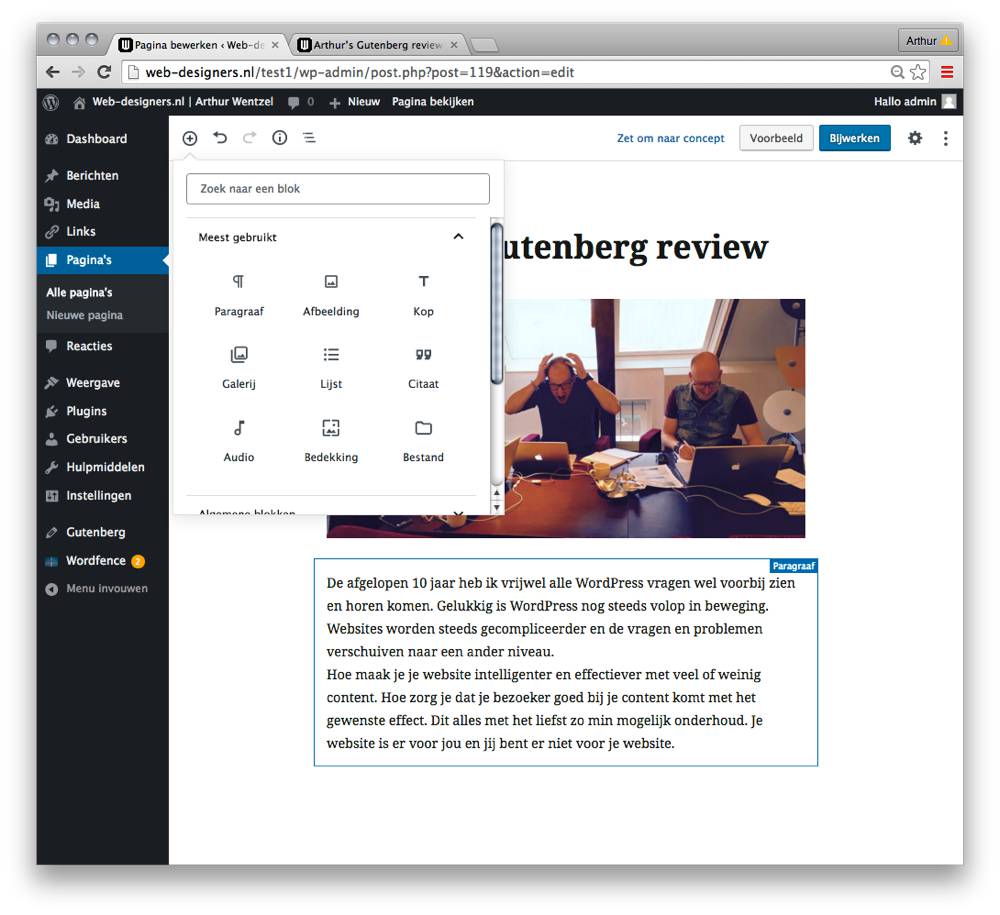The height and width of the screenshot is (915, 1000).
Task: Expand the Algemene blokken section
Action: [458, 512]
